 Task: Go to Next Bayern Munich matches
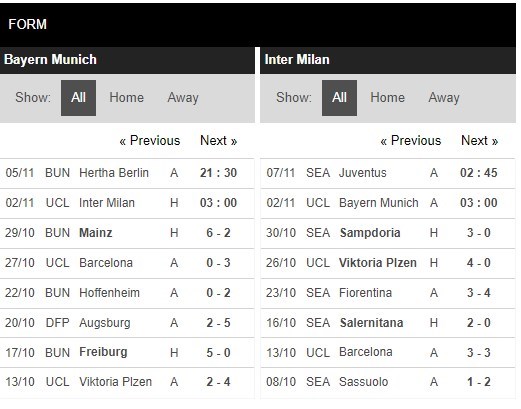[x=219, y=140]
